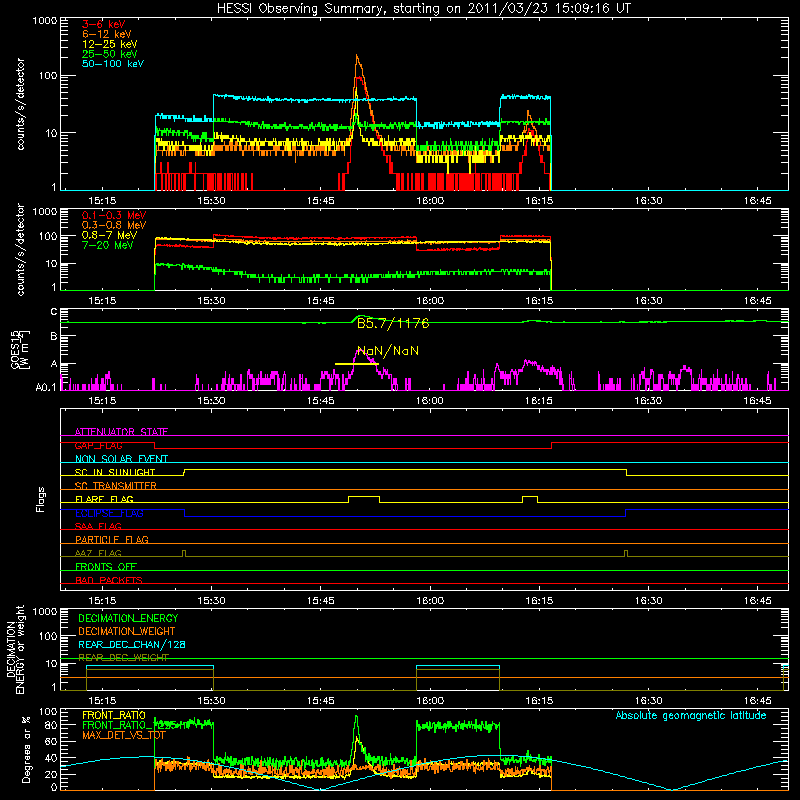Click the vertical Flags axis title
800x800 pixels.
click(41, 499)
